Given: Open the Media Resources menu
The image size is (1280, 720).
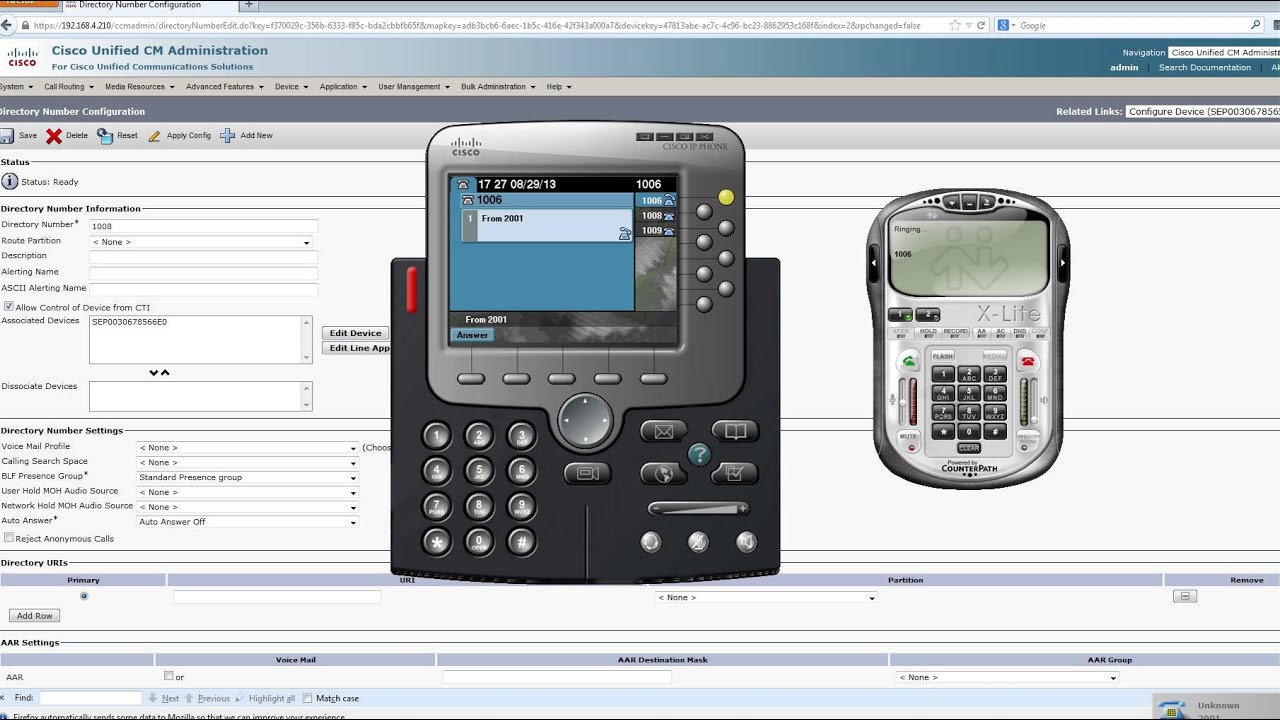Looking at the screenshot, I should click(139, 87).
